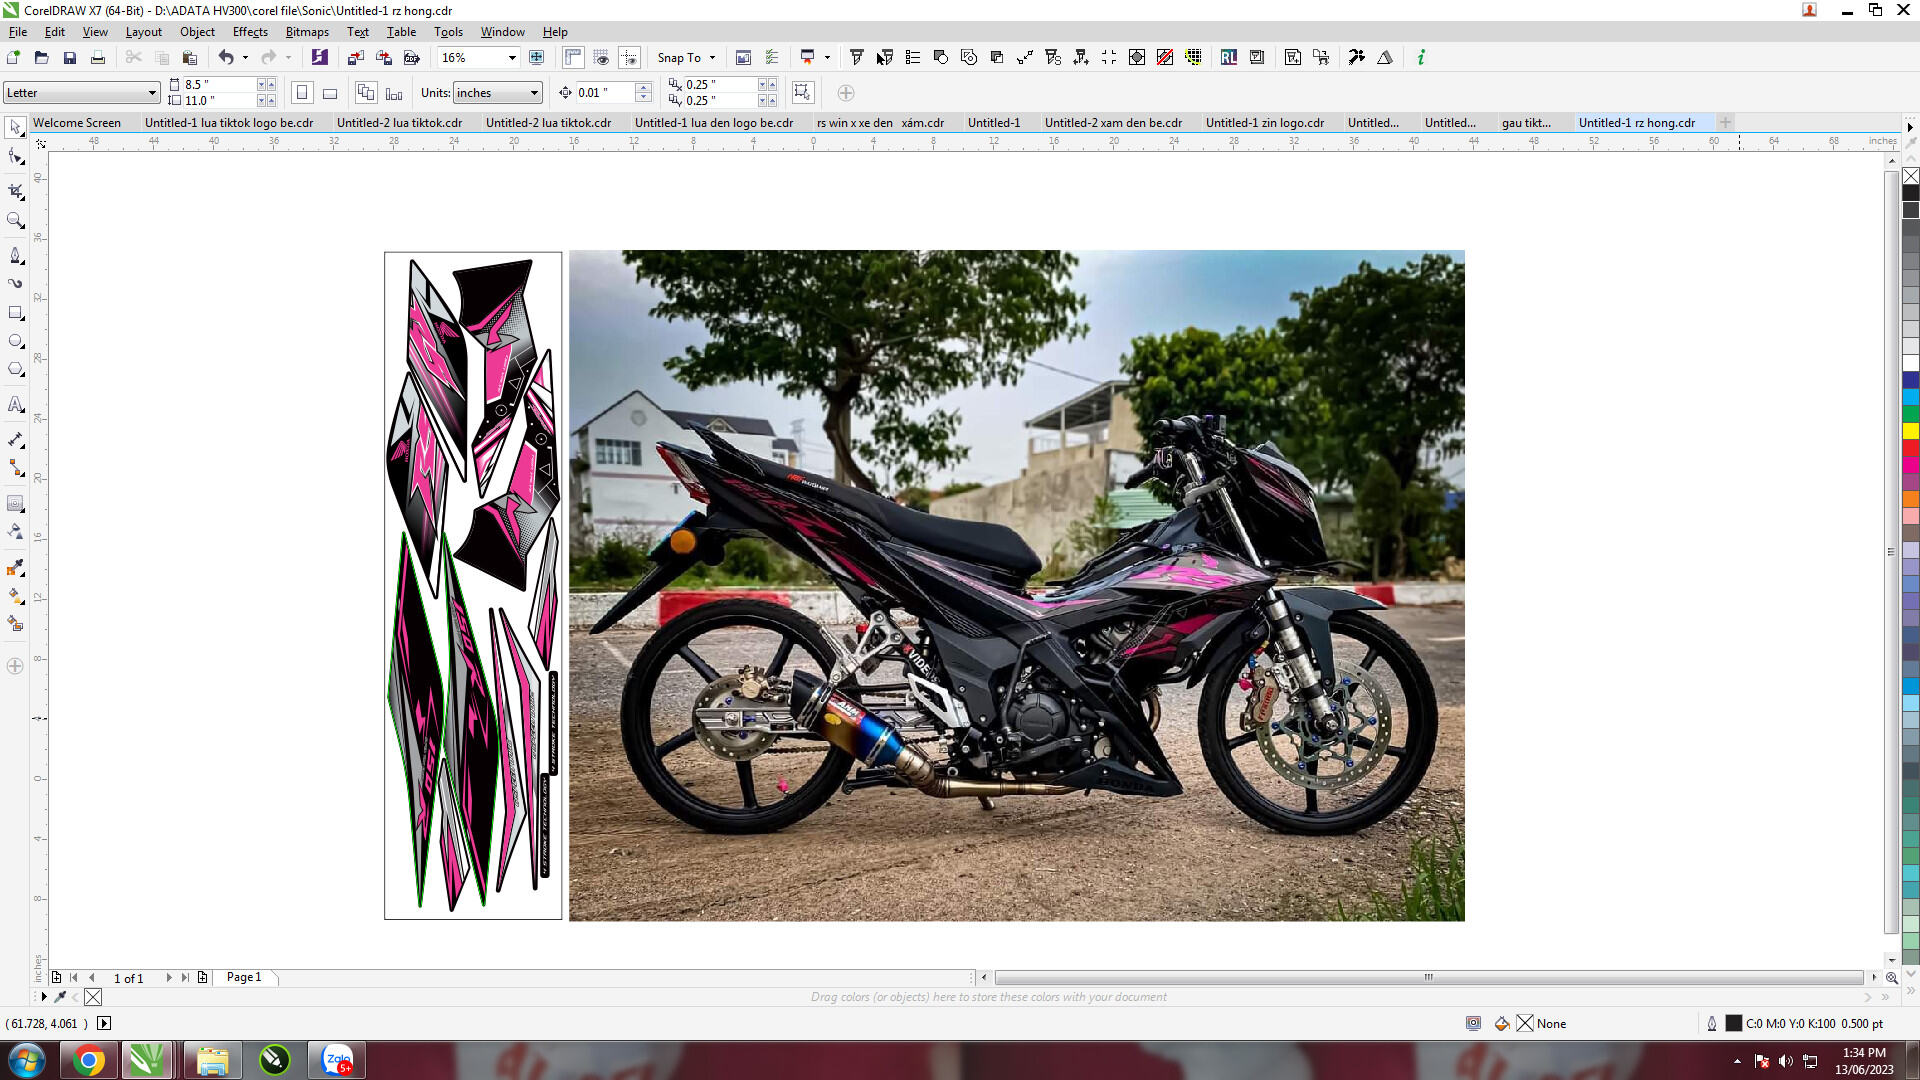Image resolution: width=1920 pixels, height=1080 pixels.
Task: Open the Tools menu
Action: tap(448, 32)
